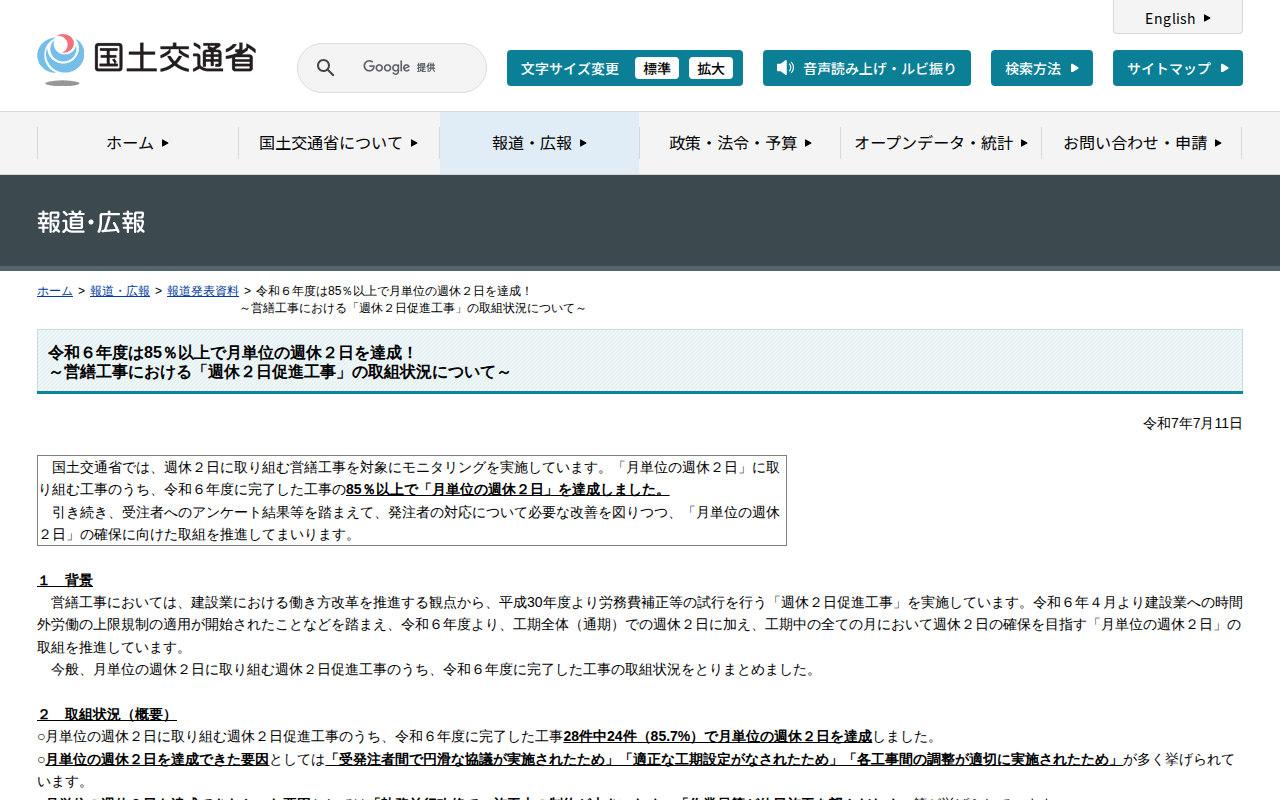
Task: Set font size to 拡大
Action: (711, 68)
